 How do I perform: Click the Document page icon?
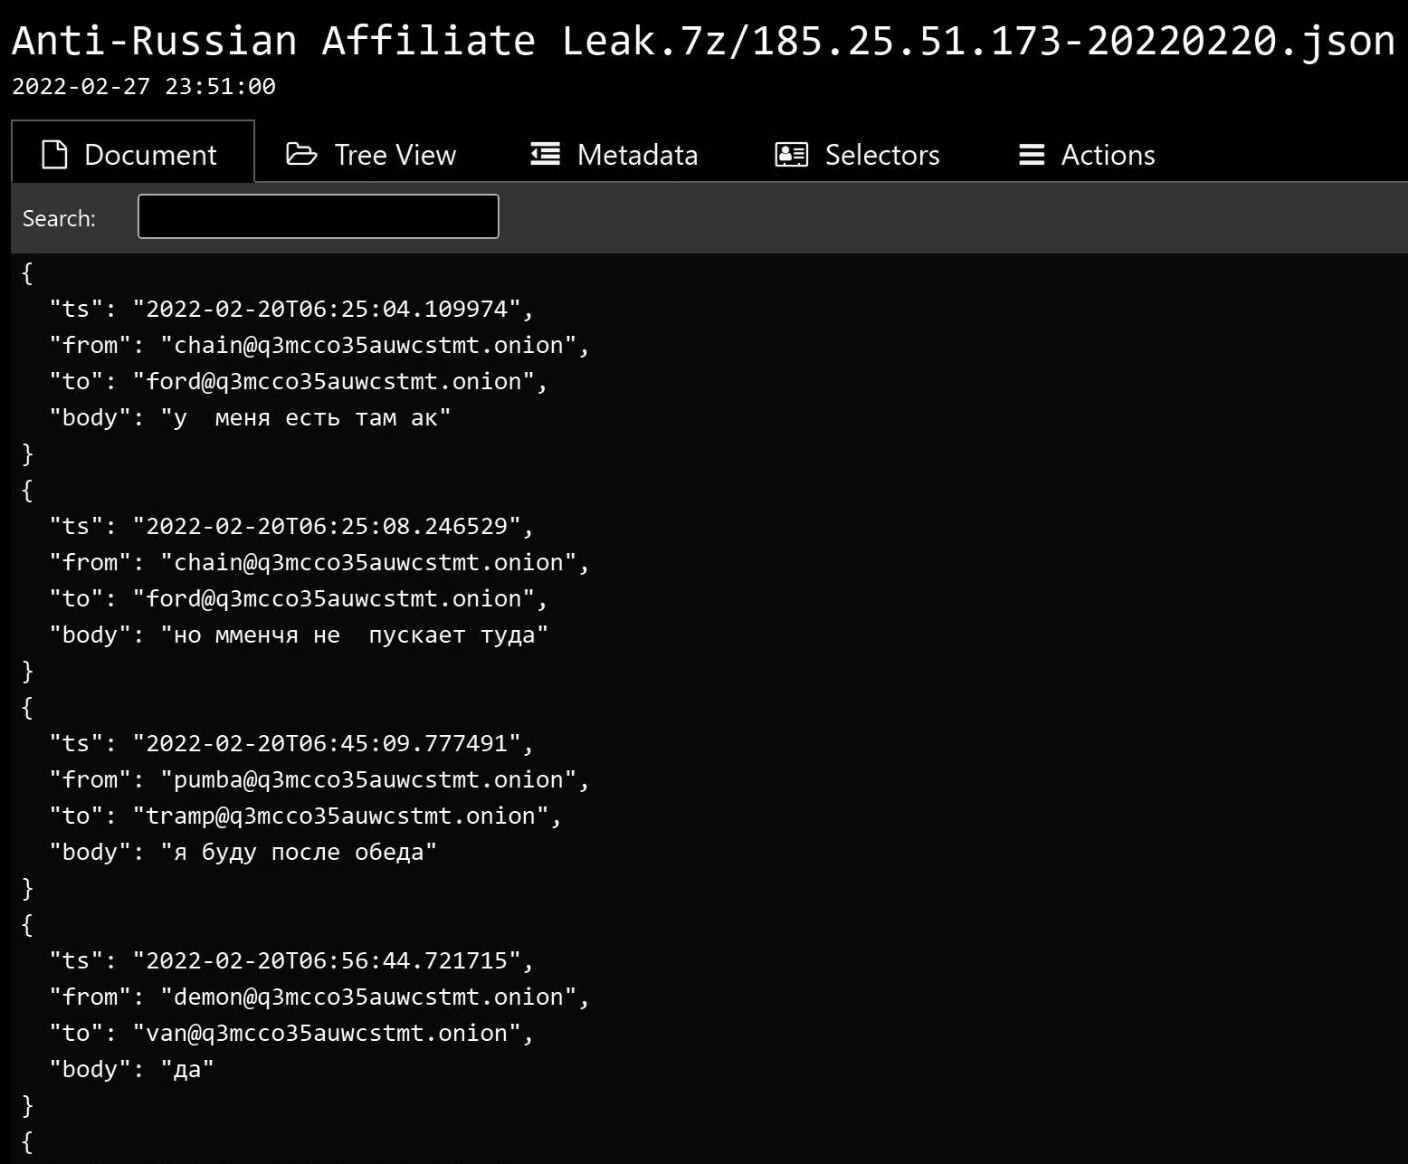tap(54, 155)
